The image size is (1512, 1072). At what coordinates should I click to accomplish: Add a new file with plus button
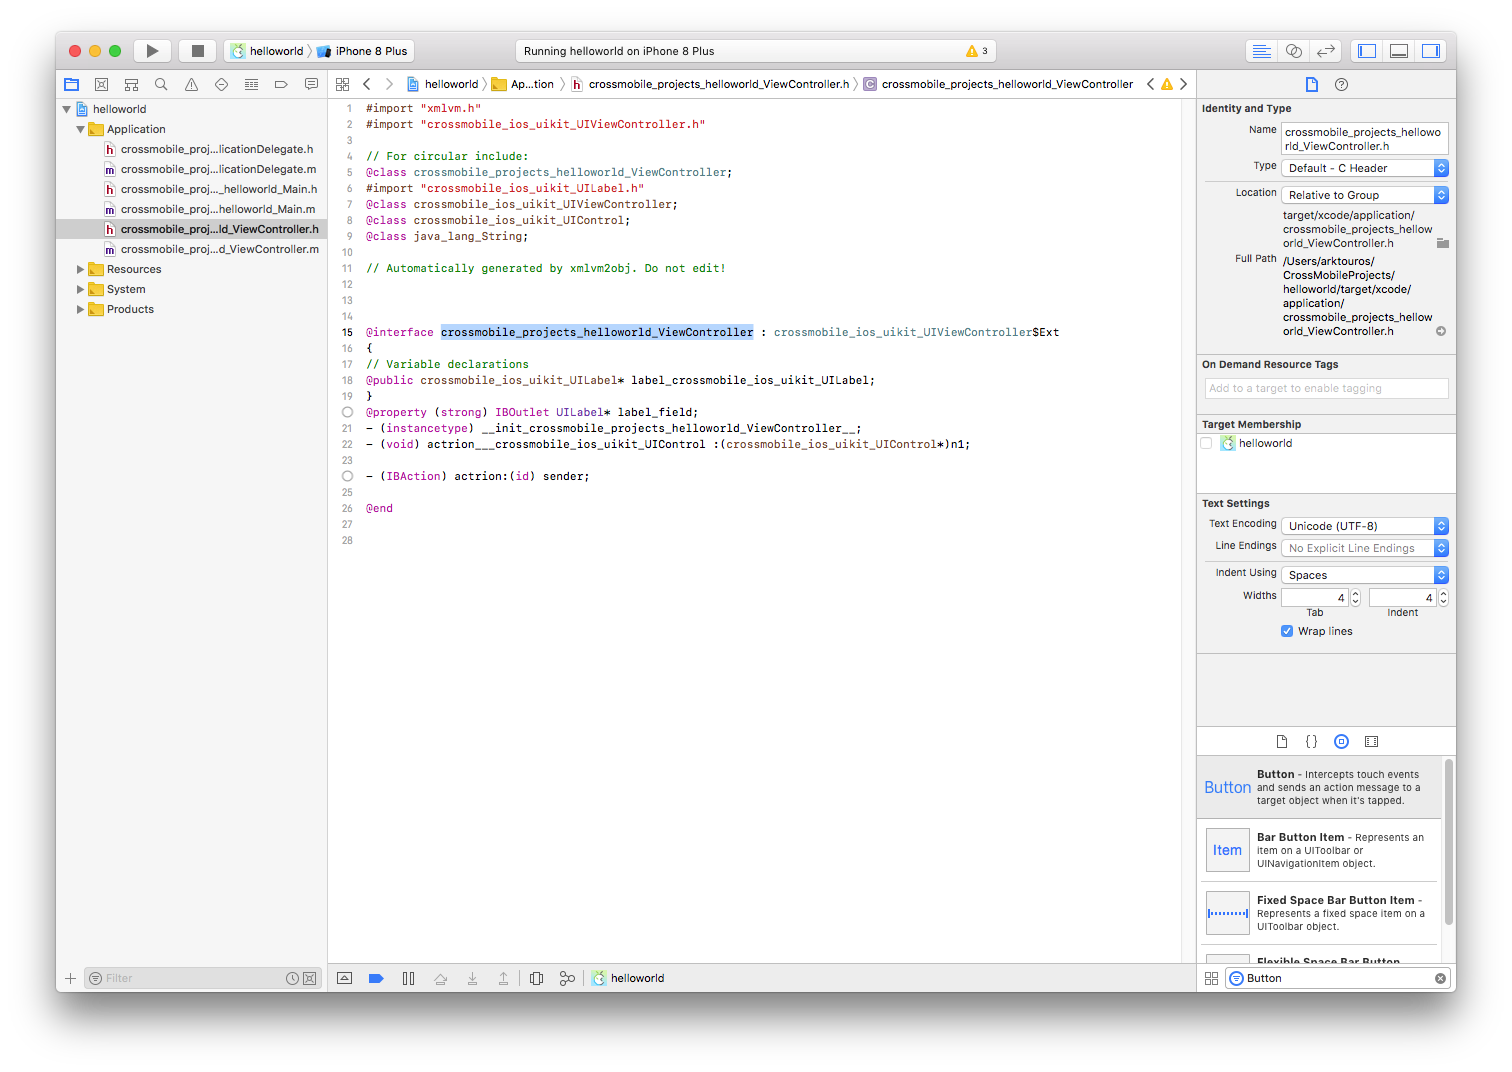[70, 978]
